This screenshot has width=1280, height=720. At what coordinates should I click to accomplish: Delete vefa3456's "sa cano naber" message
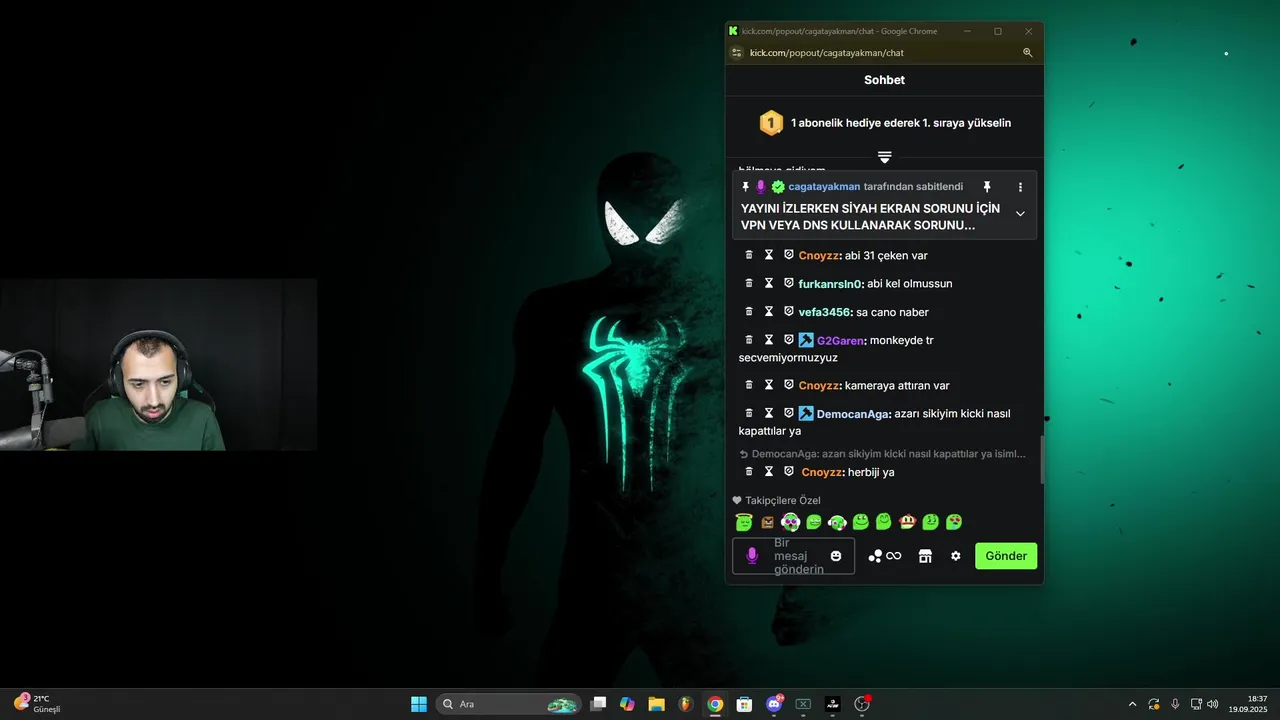click(749, 312)
